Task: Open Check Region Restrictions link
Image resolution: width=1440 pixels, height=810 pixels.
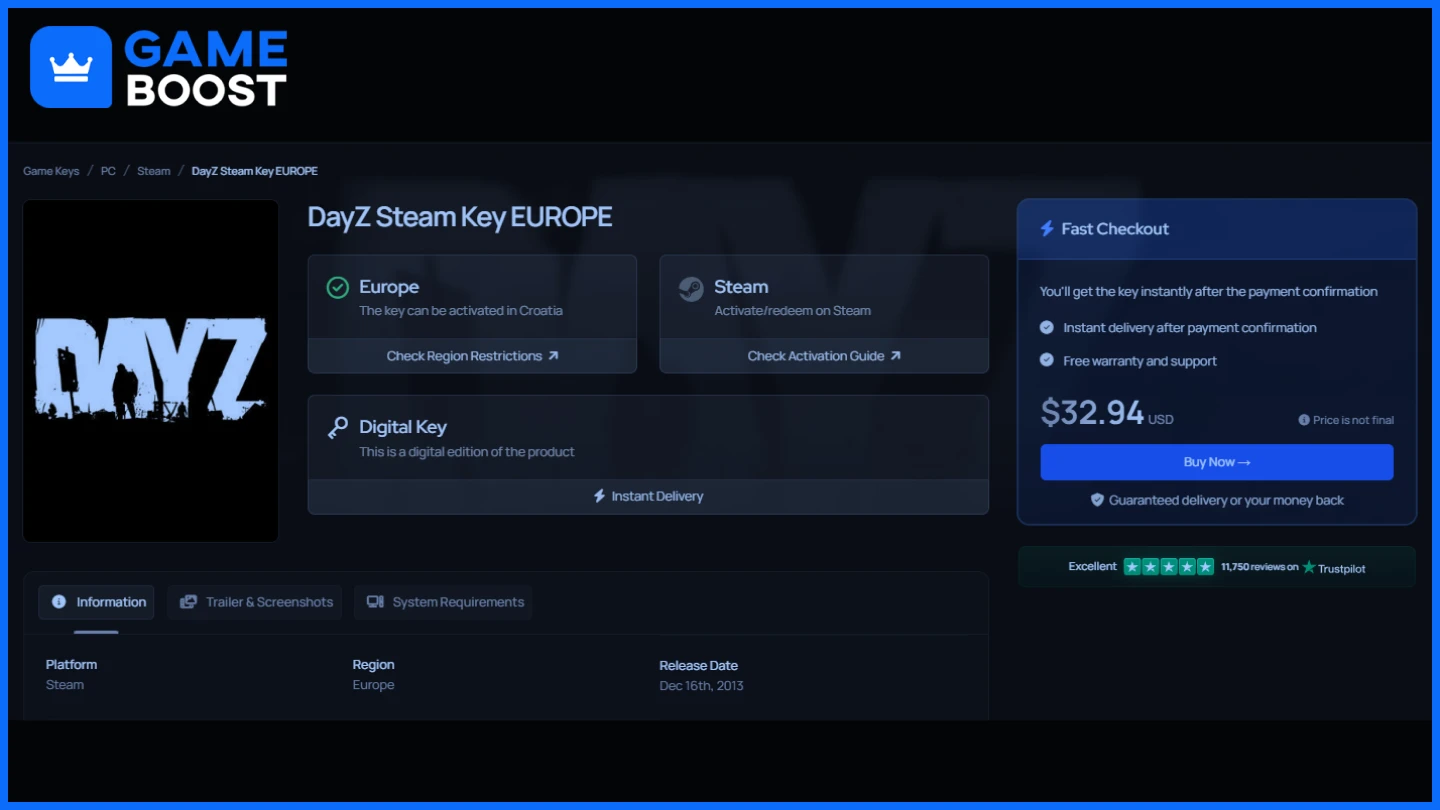Action: (472, 356)
